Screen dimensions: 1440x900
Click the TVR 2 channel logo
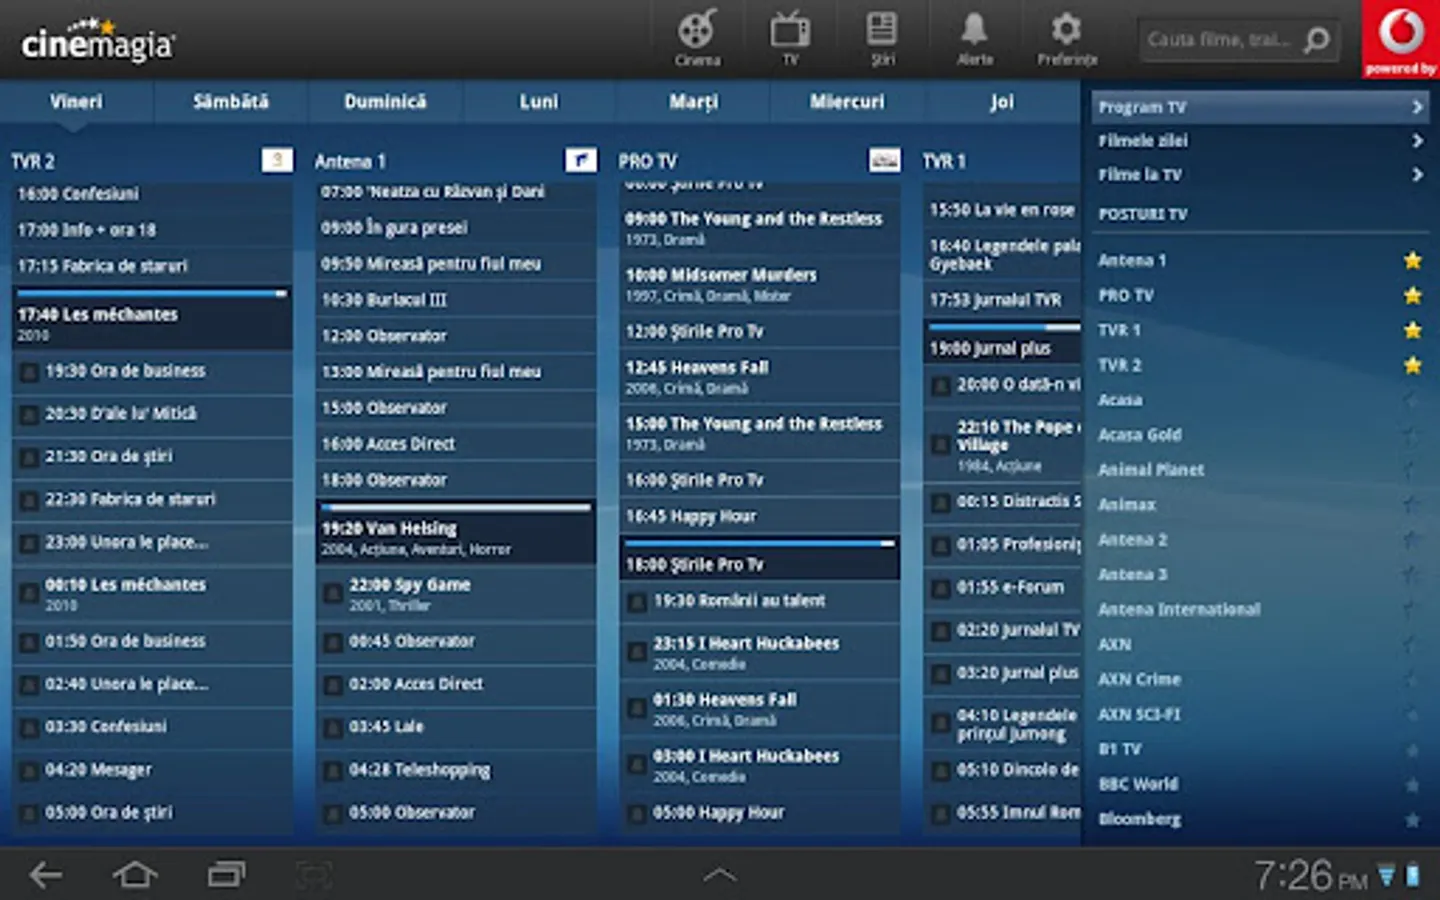point(277,160)
